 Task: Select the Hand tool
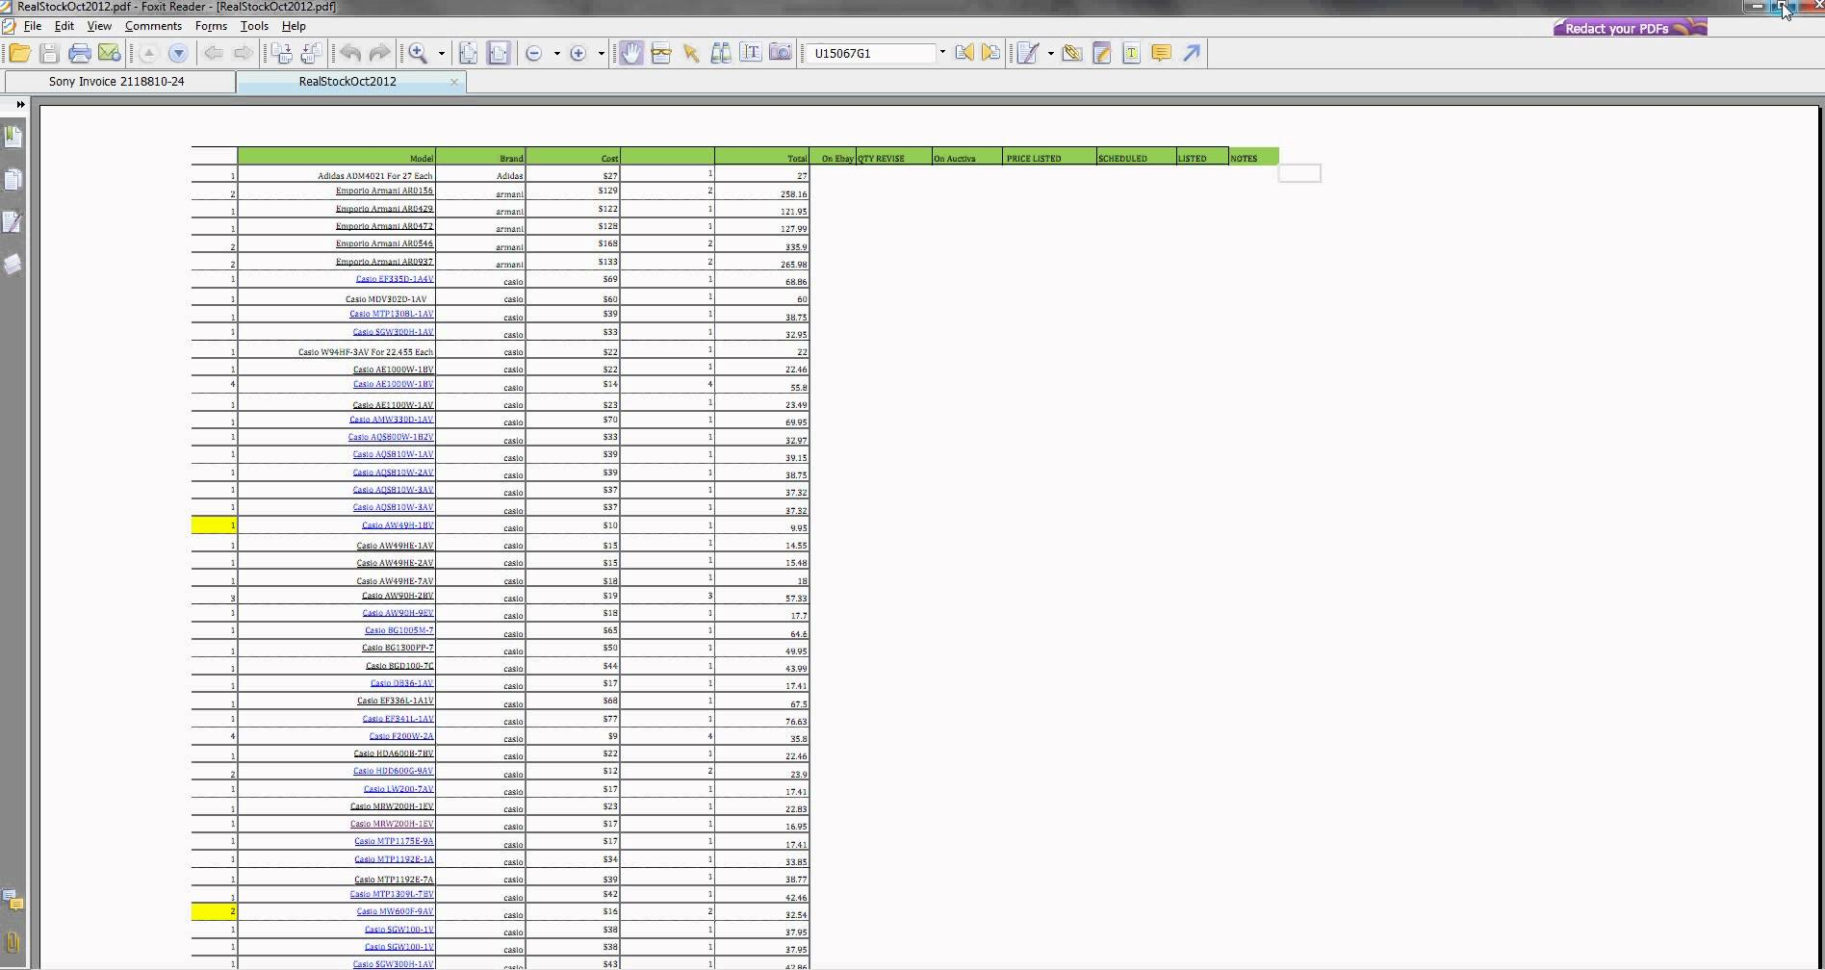pos(631,53)
